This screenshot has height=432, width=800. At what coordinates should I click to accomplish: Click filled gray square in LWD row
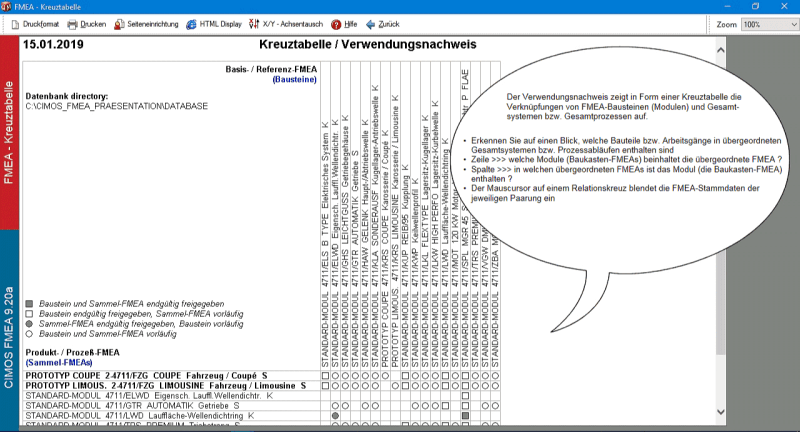coord(466,415)
